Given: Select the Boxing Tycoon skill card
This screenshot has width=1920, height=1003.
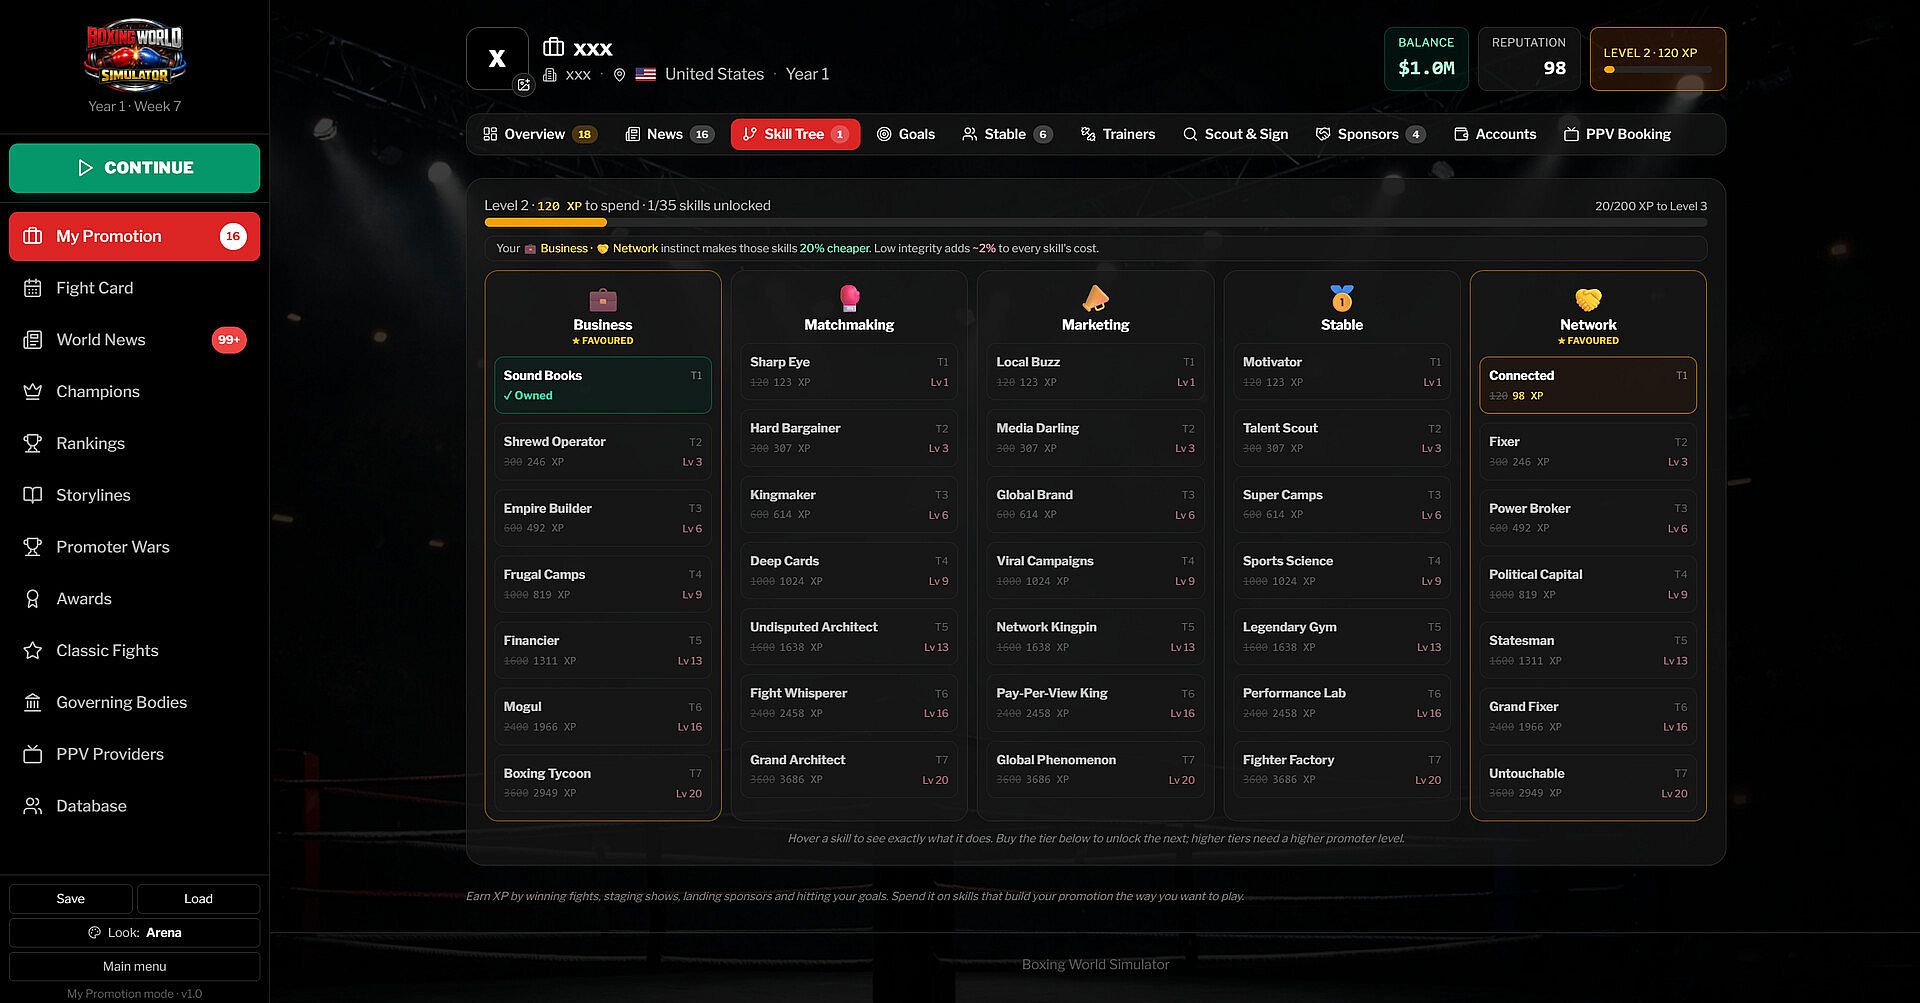Looking at the screenshot, I should pos(603,783).
